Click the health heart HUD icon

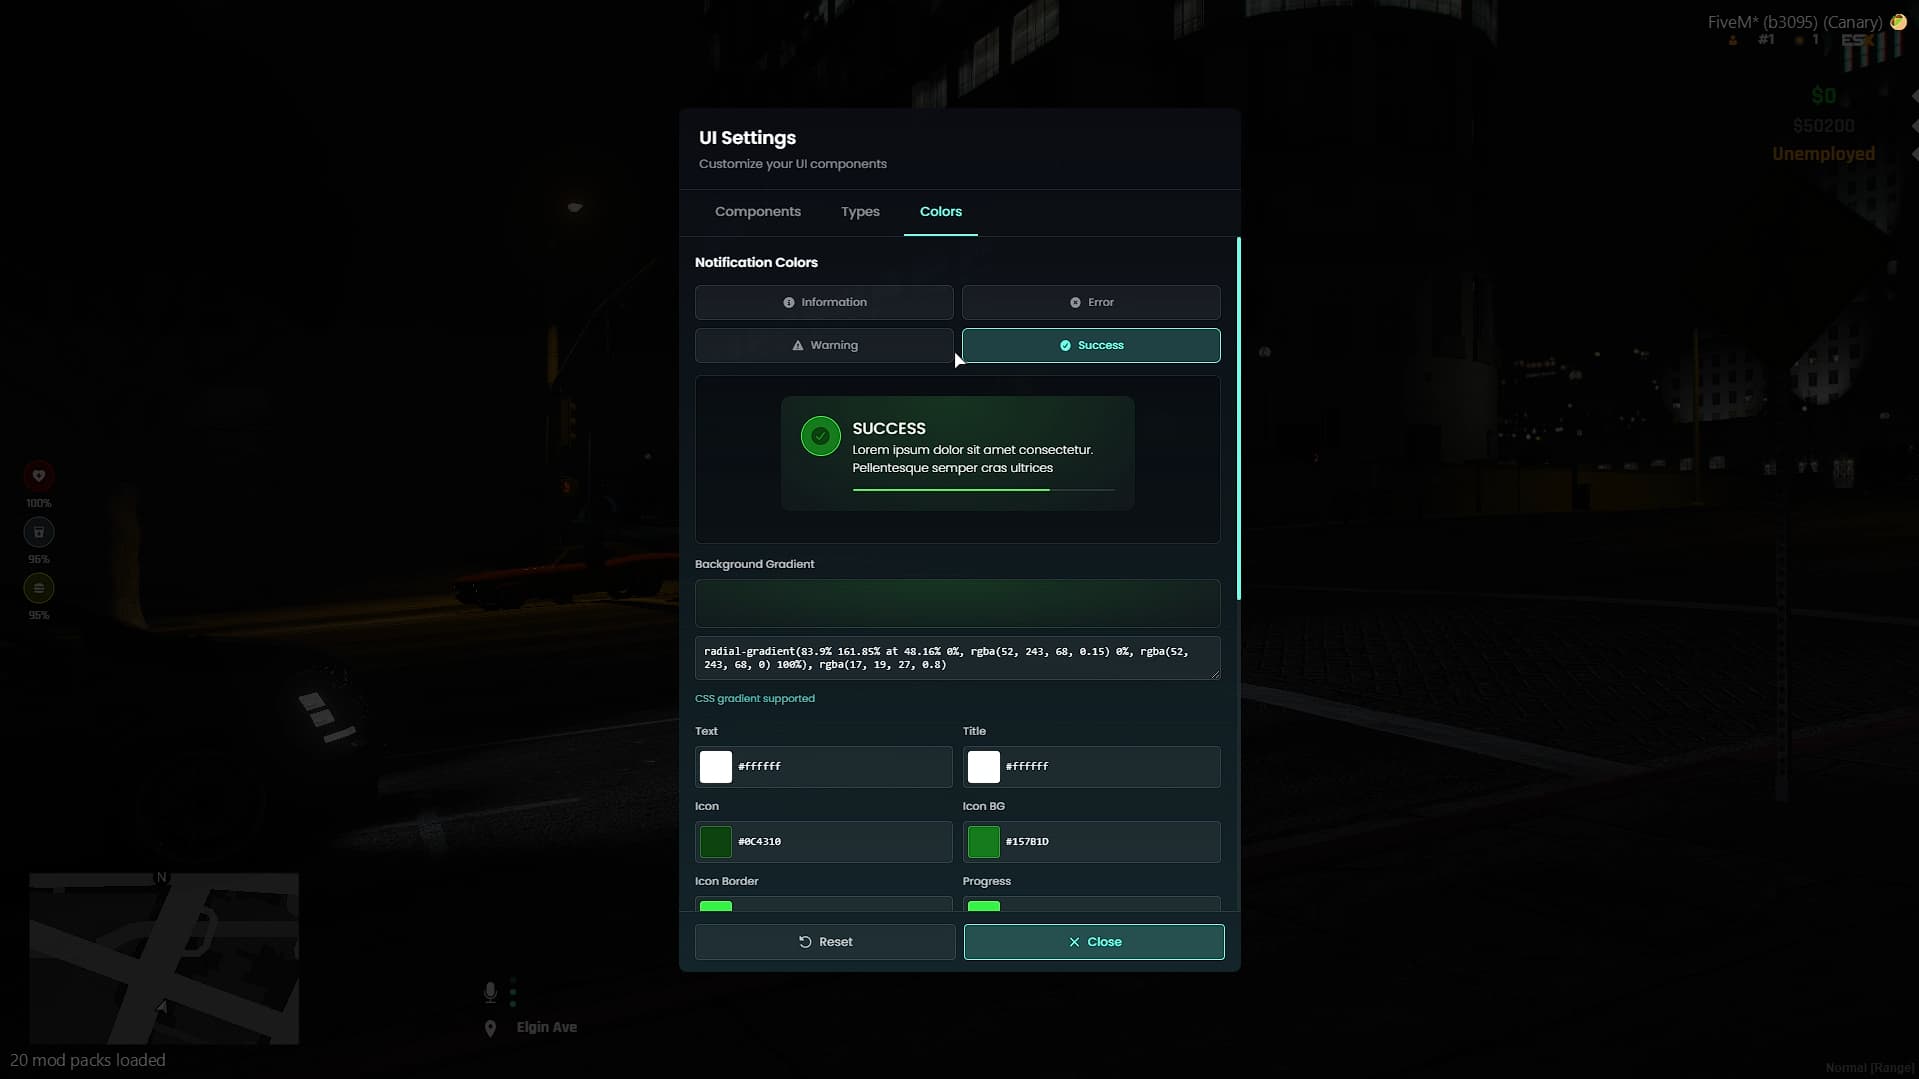[x=38, y=476]
